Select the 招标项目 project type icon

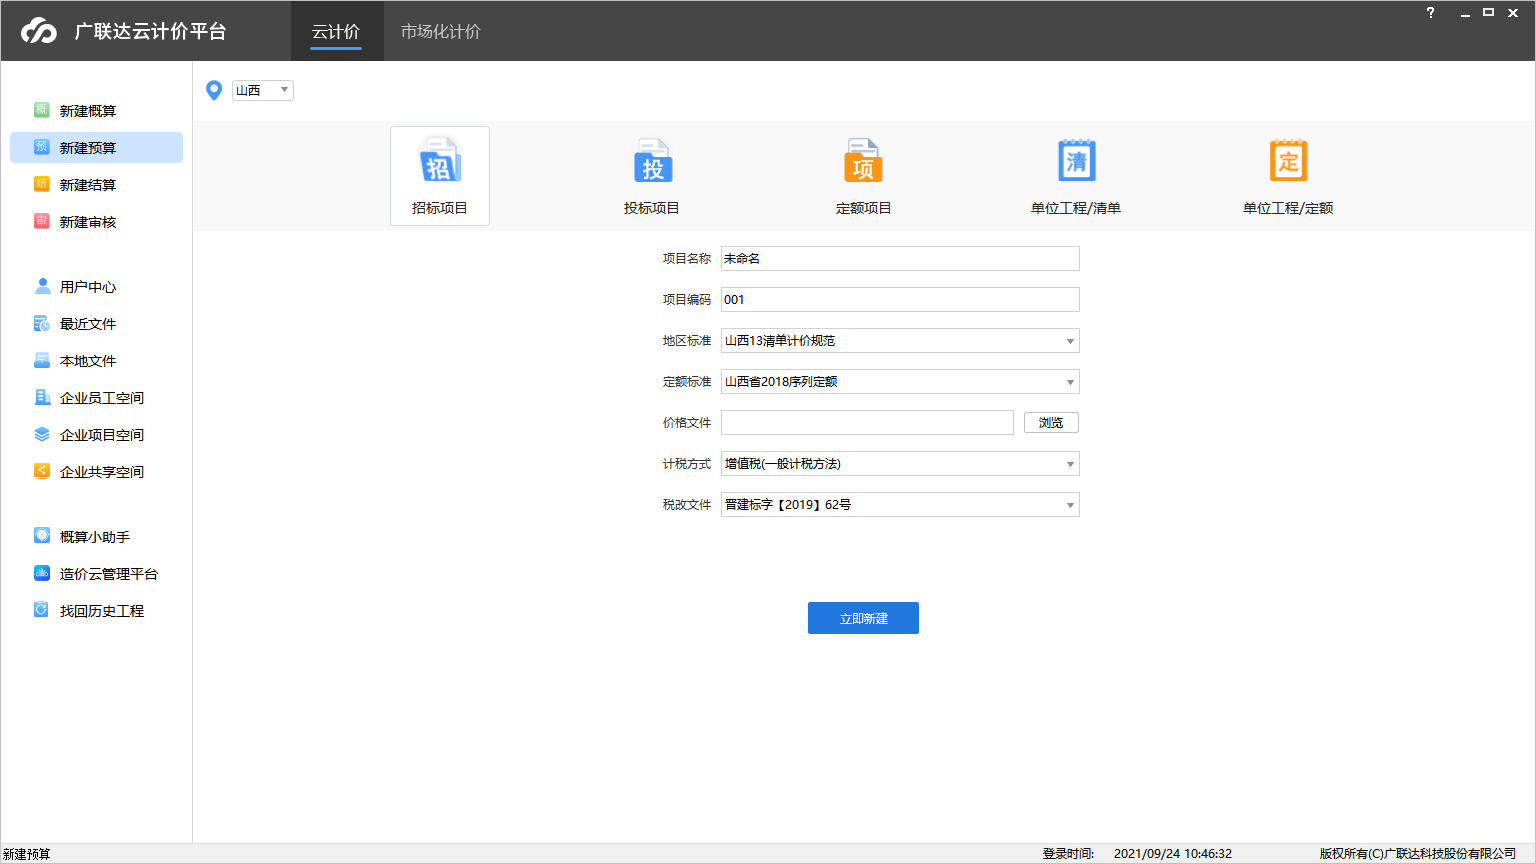click(x=440, y=160)
